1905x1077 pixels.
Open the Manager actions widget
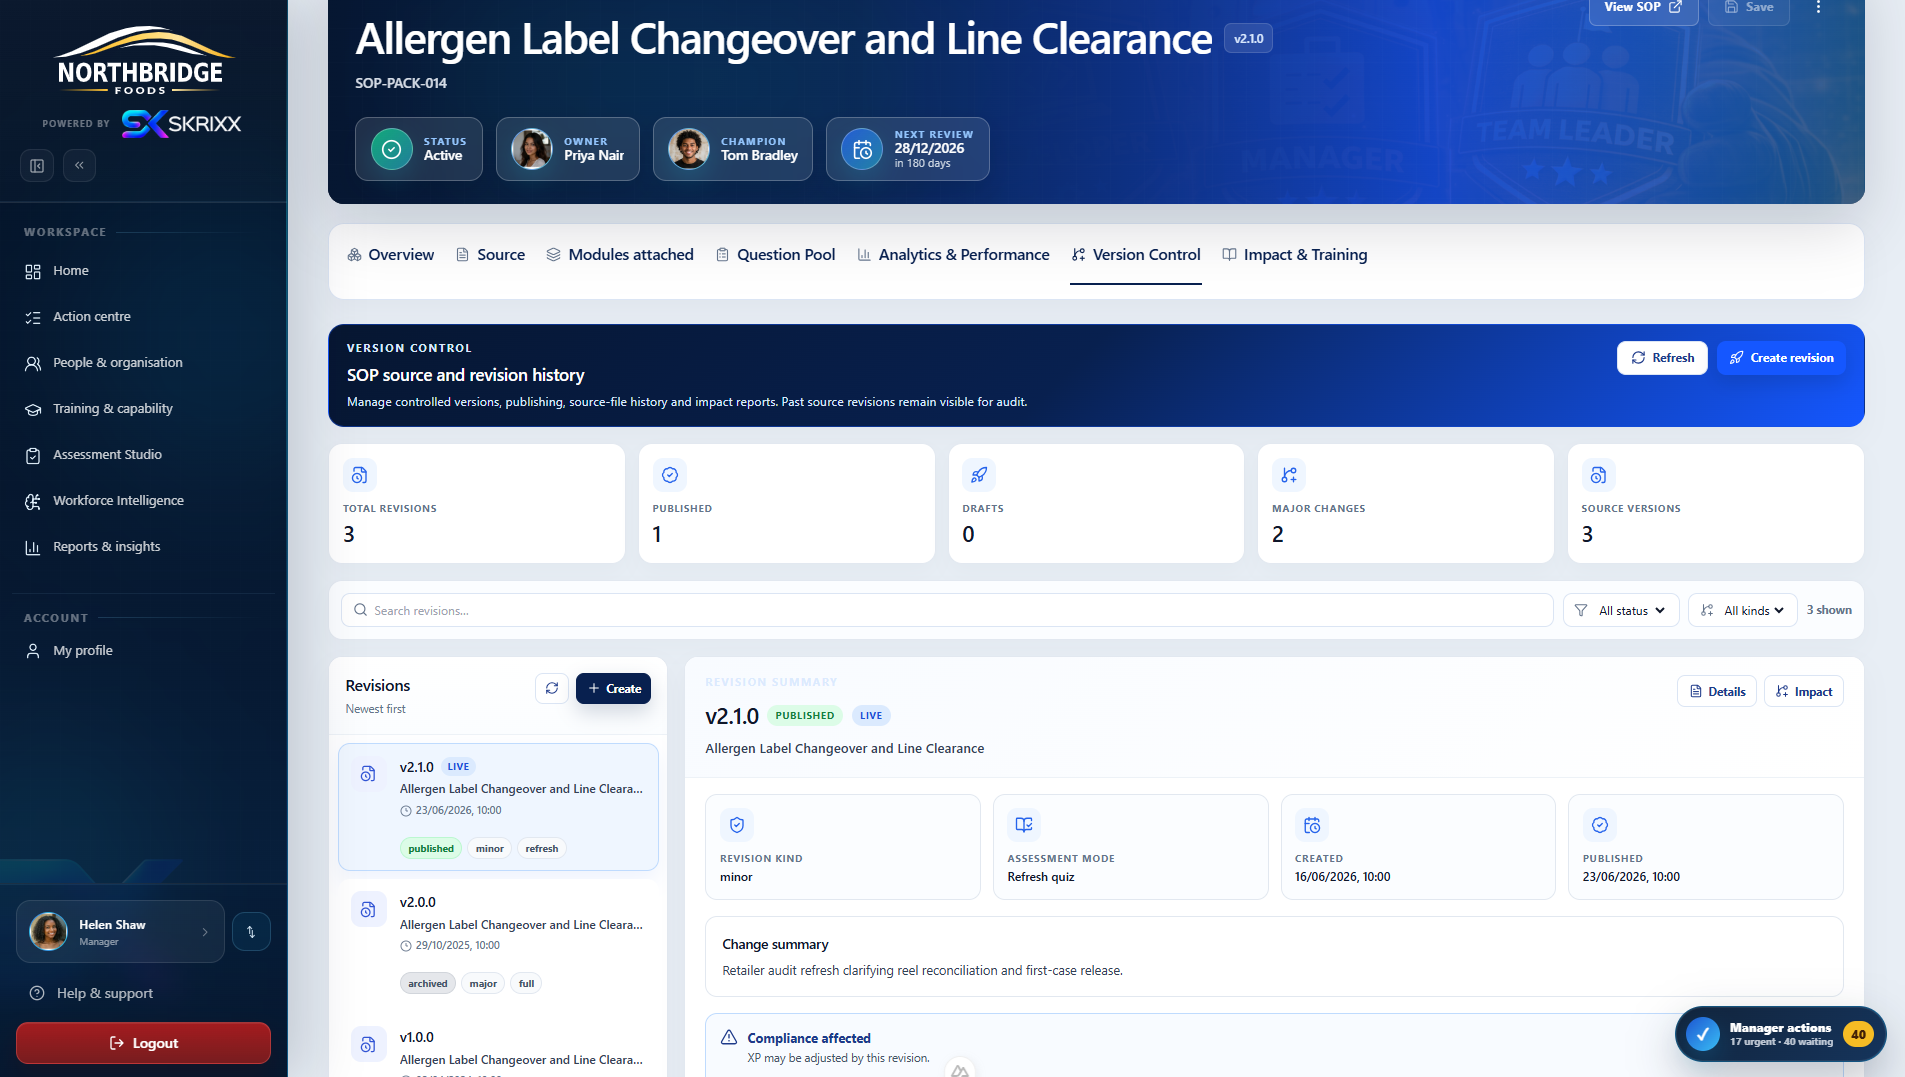coord(1780,1034)
